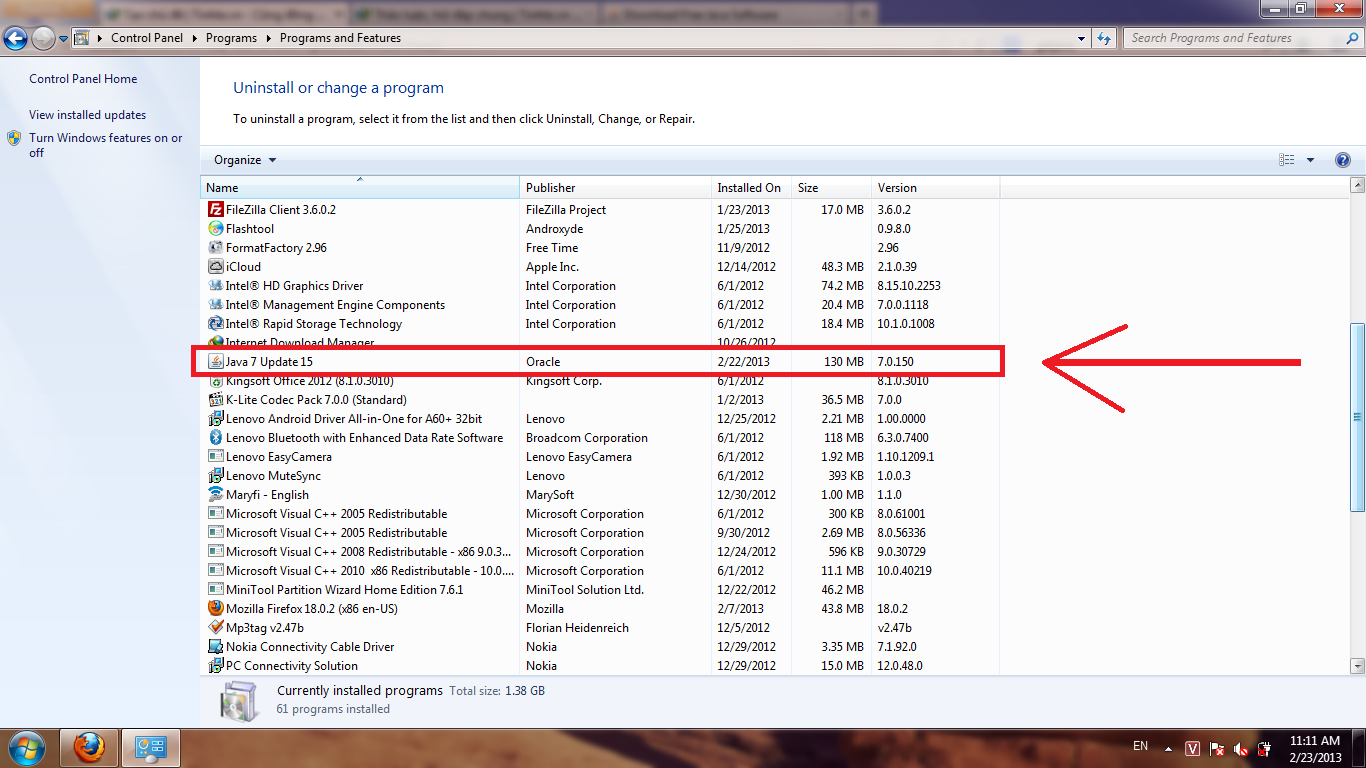Image resolution: width=1366 pixels, height=768 pixels.
Task: Click the FormatFactory 2.96 icon
Action: 215,248
